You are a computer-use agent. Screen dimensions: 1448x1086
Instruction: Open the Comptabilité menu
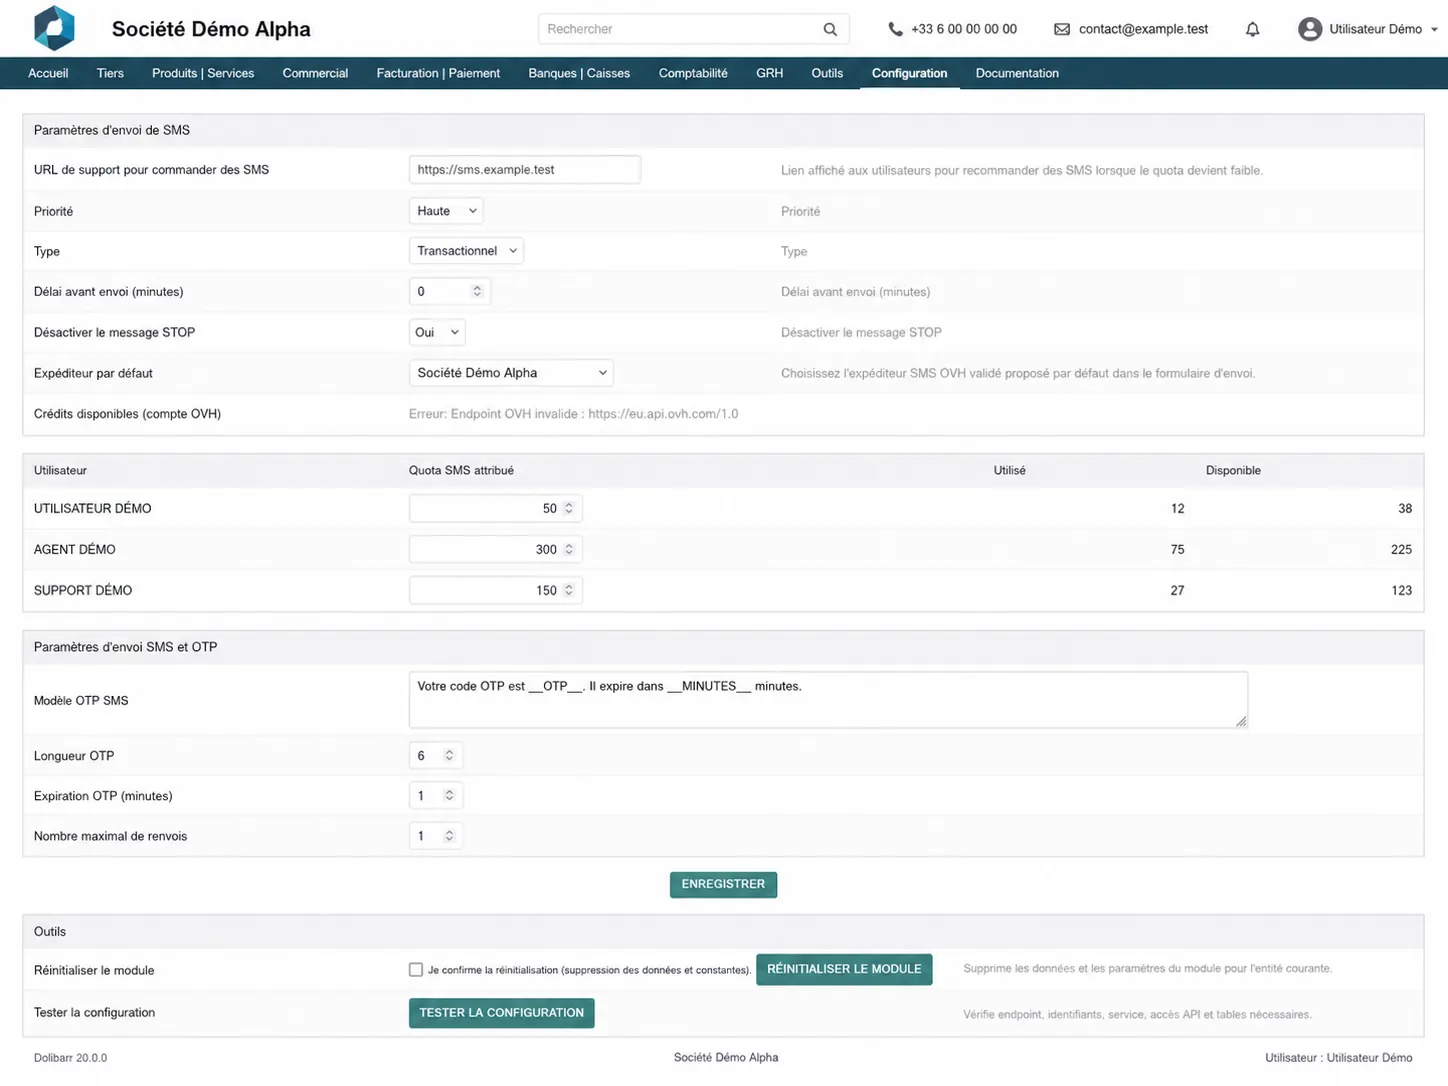pyautogui.click(x=693, y=73)
